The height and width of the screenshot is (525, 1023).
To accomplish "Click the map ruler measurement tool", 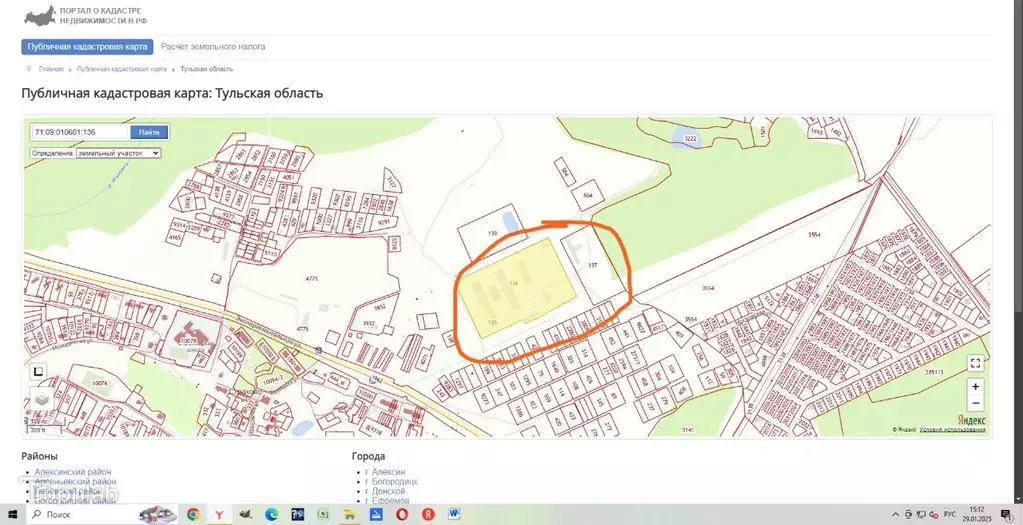I will pyautogui.click(x=39, y=371).
